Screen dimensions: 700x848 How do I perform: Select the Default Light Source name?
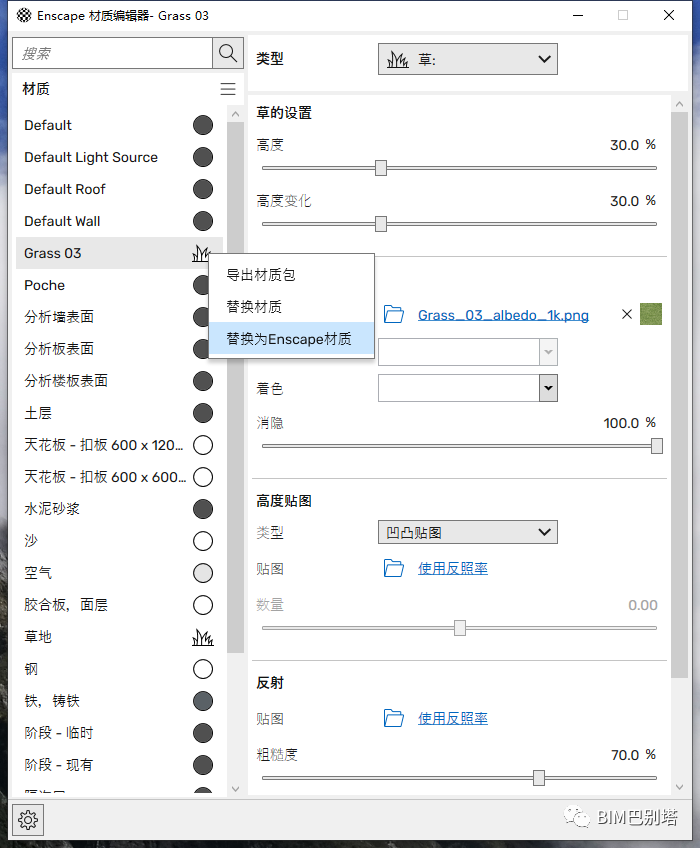pyautogui.click(x=91, y=157)
